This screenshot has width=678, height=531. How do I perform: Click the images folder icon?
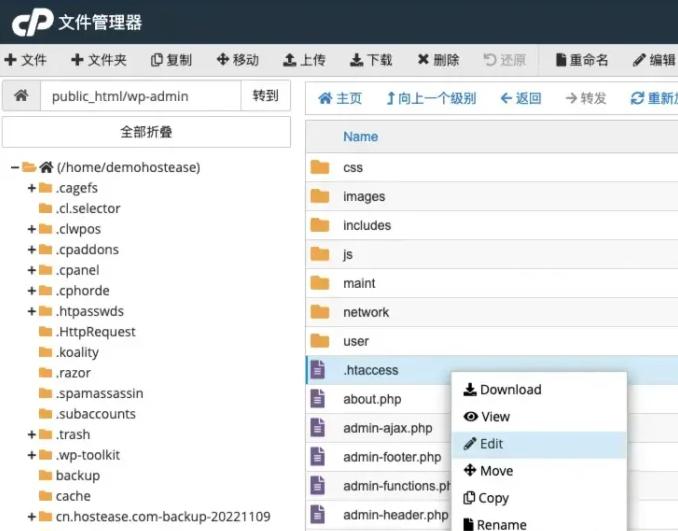click(320, 196)
